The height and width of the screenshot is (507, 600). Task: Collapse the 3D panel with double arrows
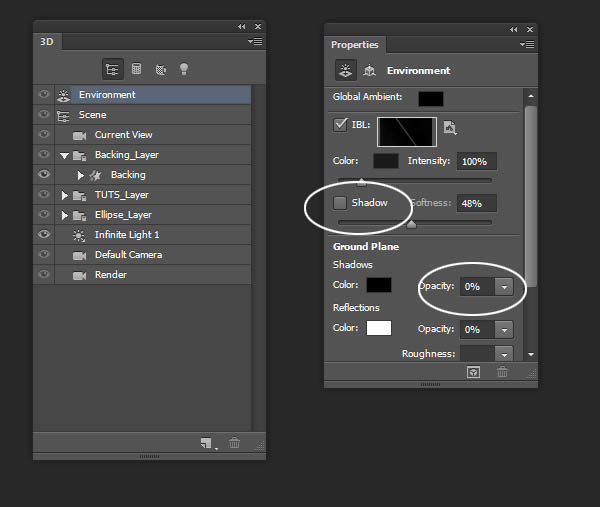click(241, 26)
